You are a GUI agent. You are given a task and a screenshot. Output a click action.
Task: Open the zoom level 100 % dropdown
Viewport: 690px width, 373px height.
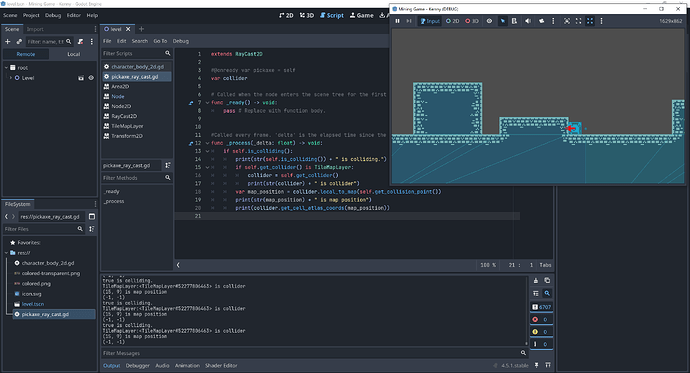click(x=488, y=265)
